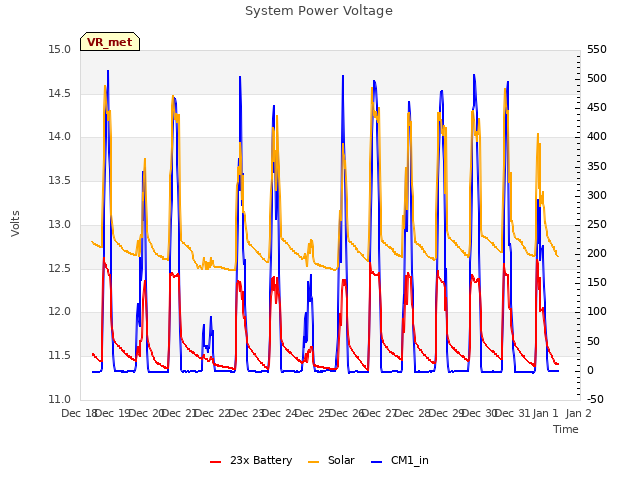Click the 200 right axis tick label
The height and width of the screenshot is (480, 640).
point(597,253)
